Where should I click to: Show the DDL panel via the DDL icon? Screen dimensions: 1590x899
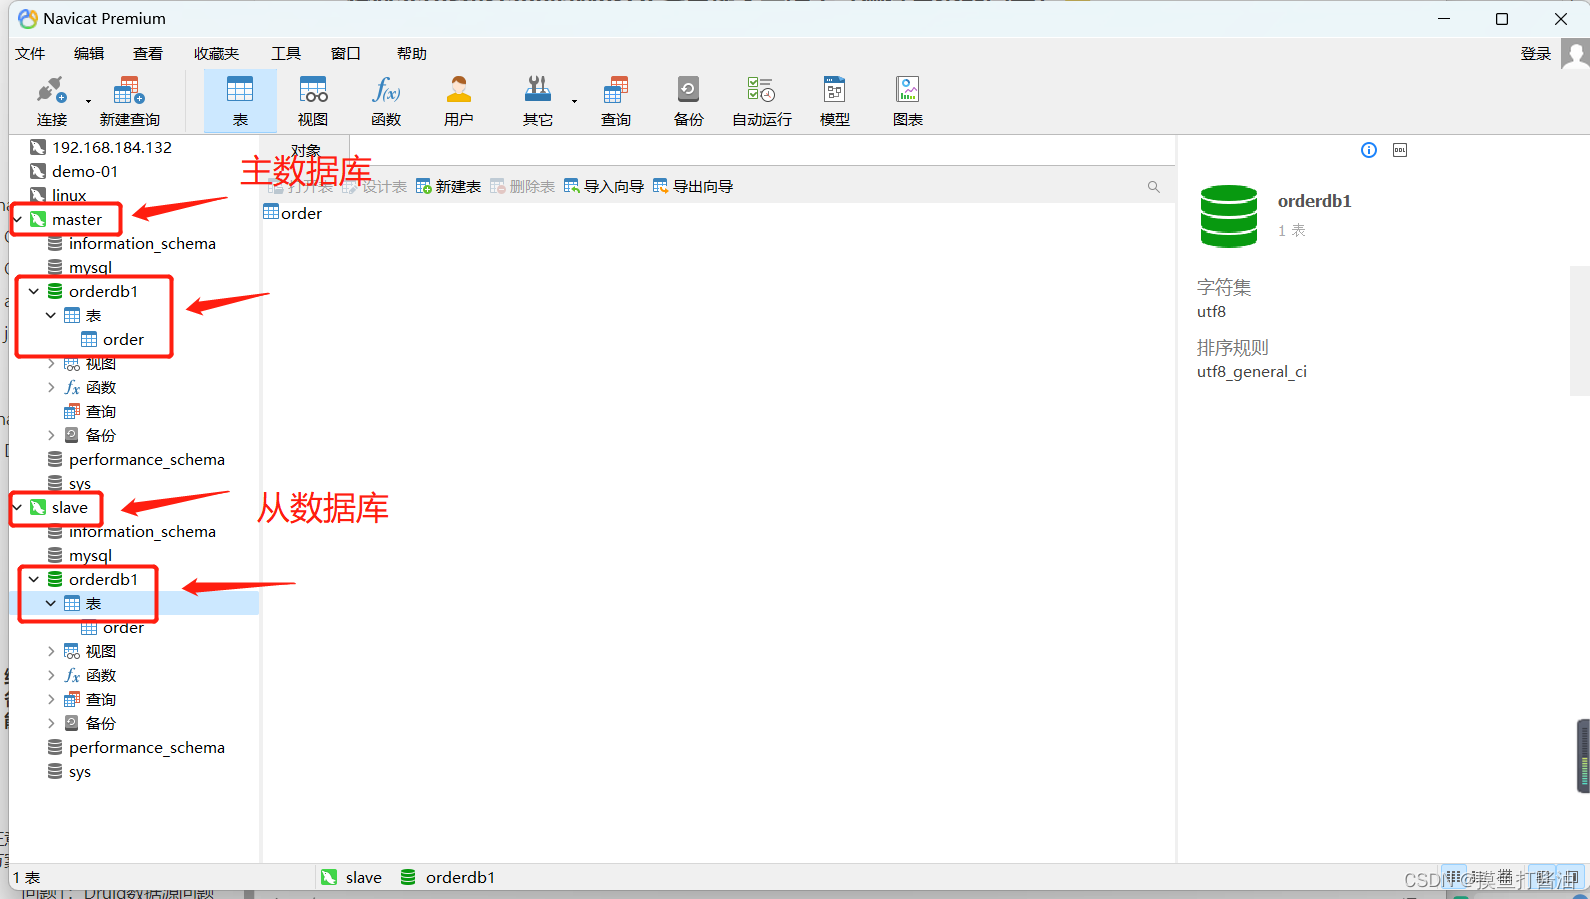[1400, 150]
